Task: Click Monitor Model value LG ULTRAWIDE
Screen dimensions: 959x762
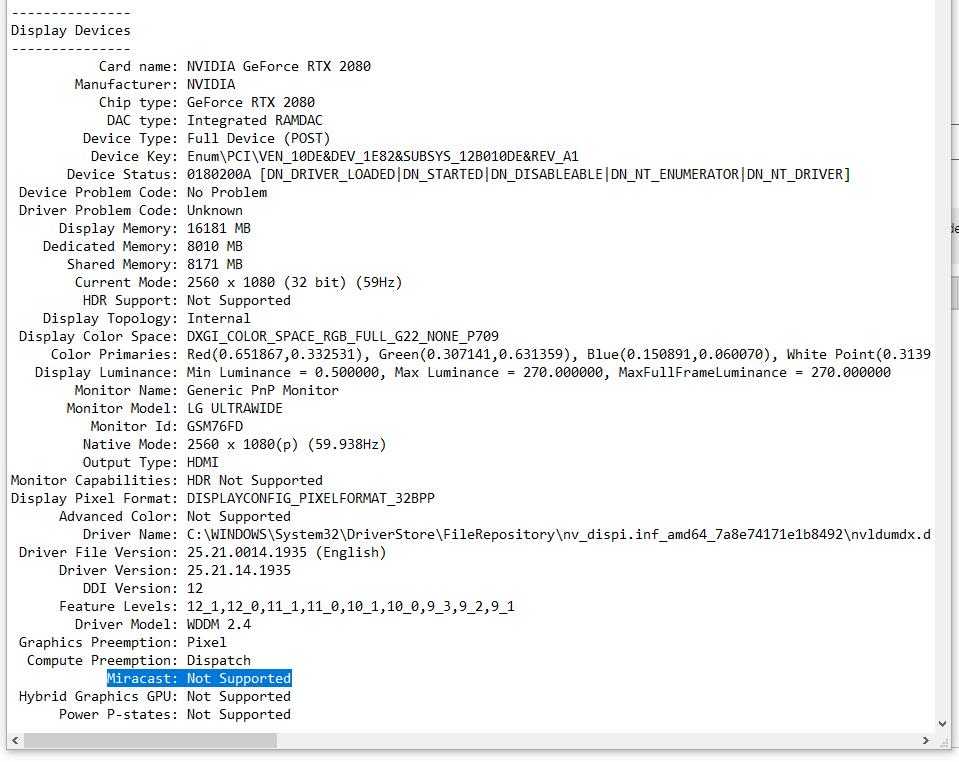Action: pos(235,409)
